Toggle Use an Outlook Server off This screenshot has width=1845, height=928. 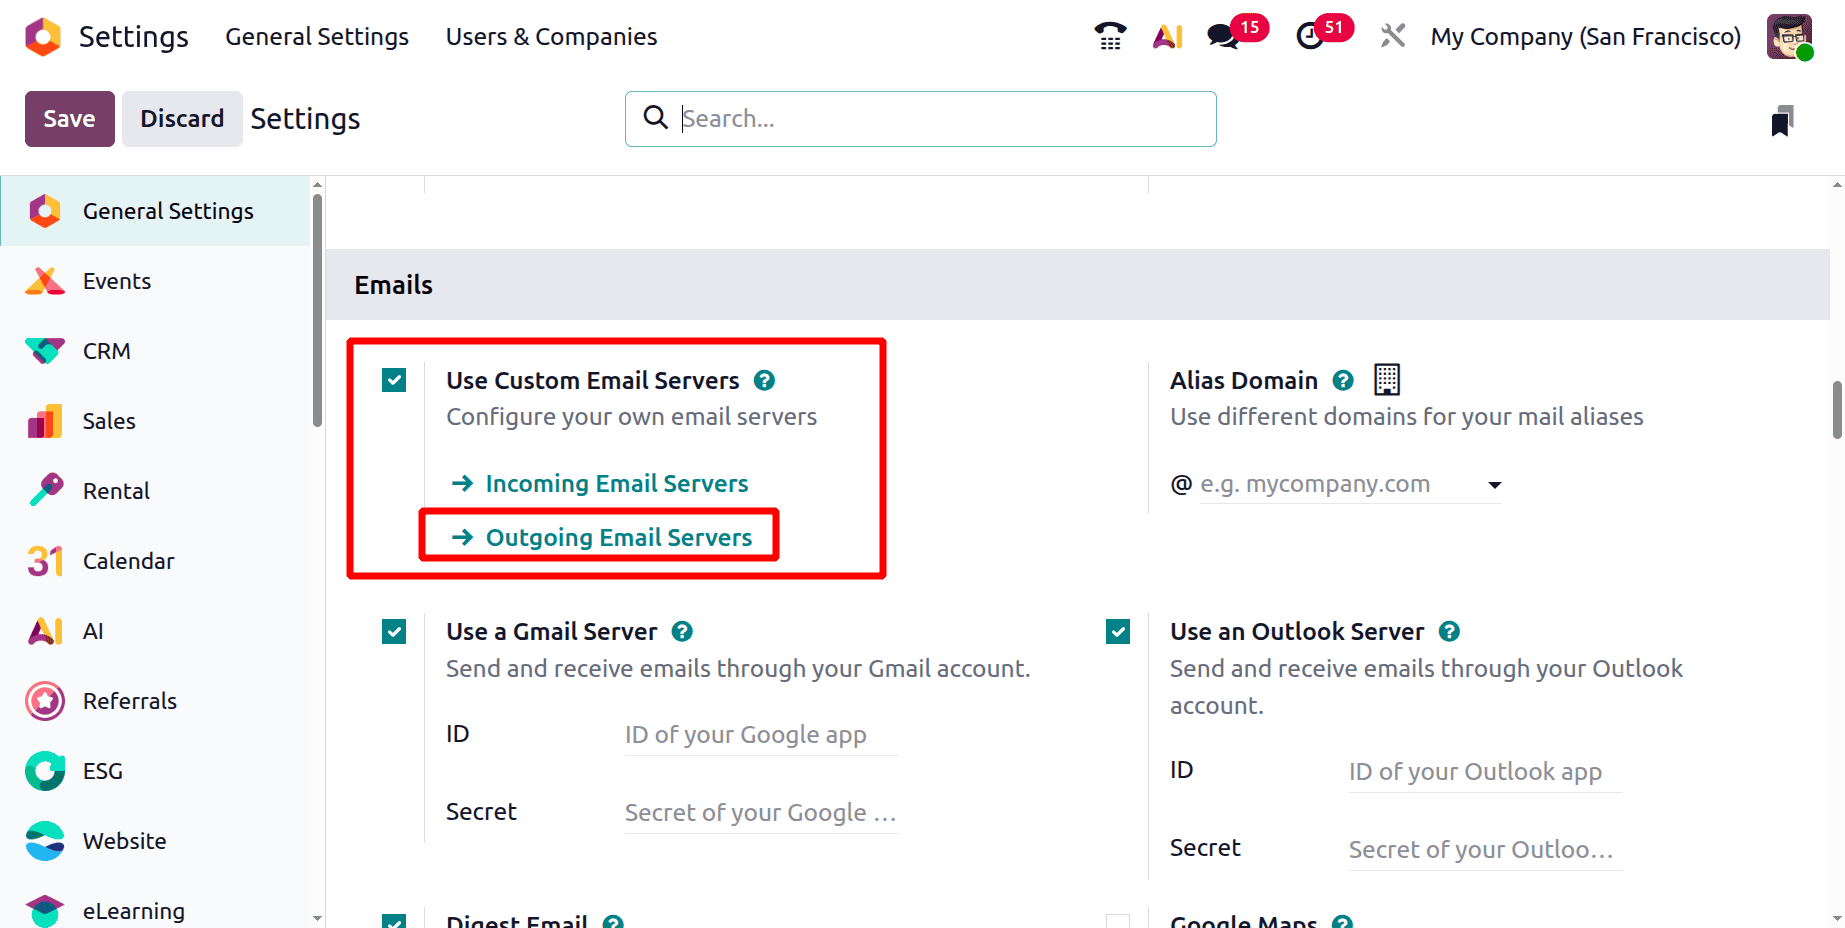click(1117, 631)
